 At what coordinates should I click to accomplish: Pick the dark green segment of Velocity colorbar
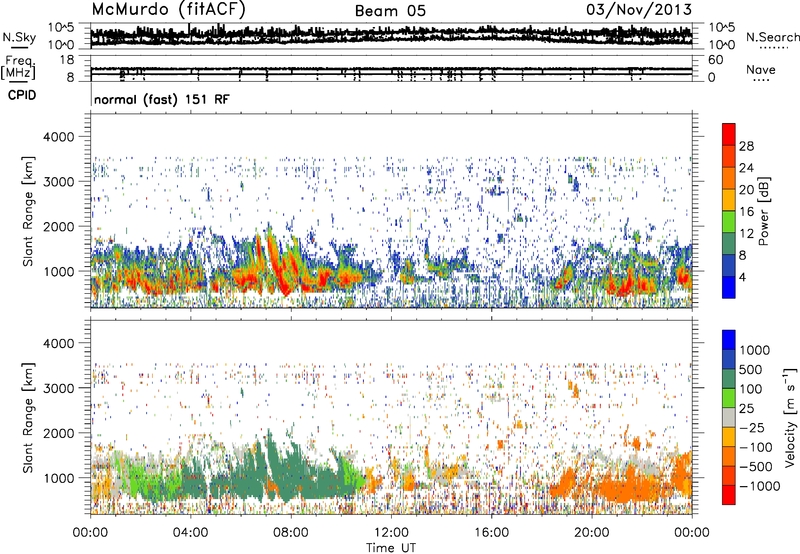[729, 379]
